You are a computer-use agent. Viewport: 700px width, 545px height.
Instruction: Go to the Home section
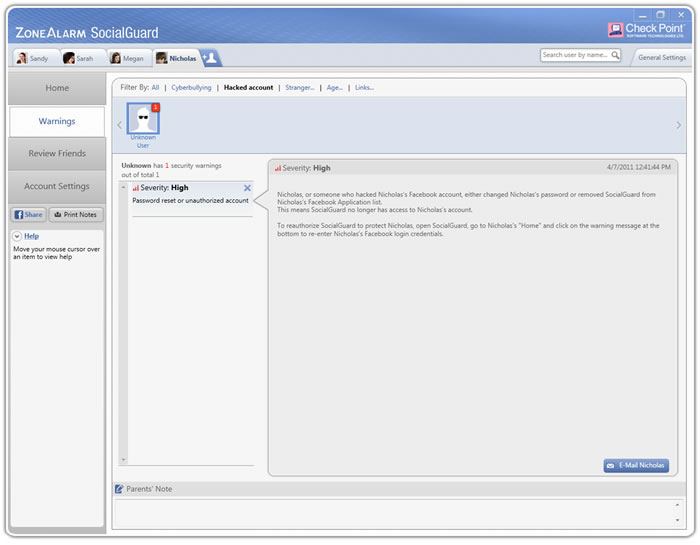(57, 88)
